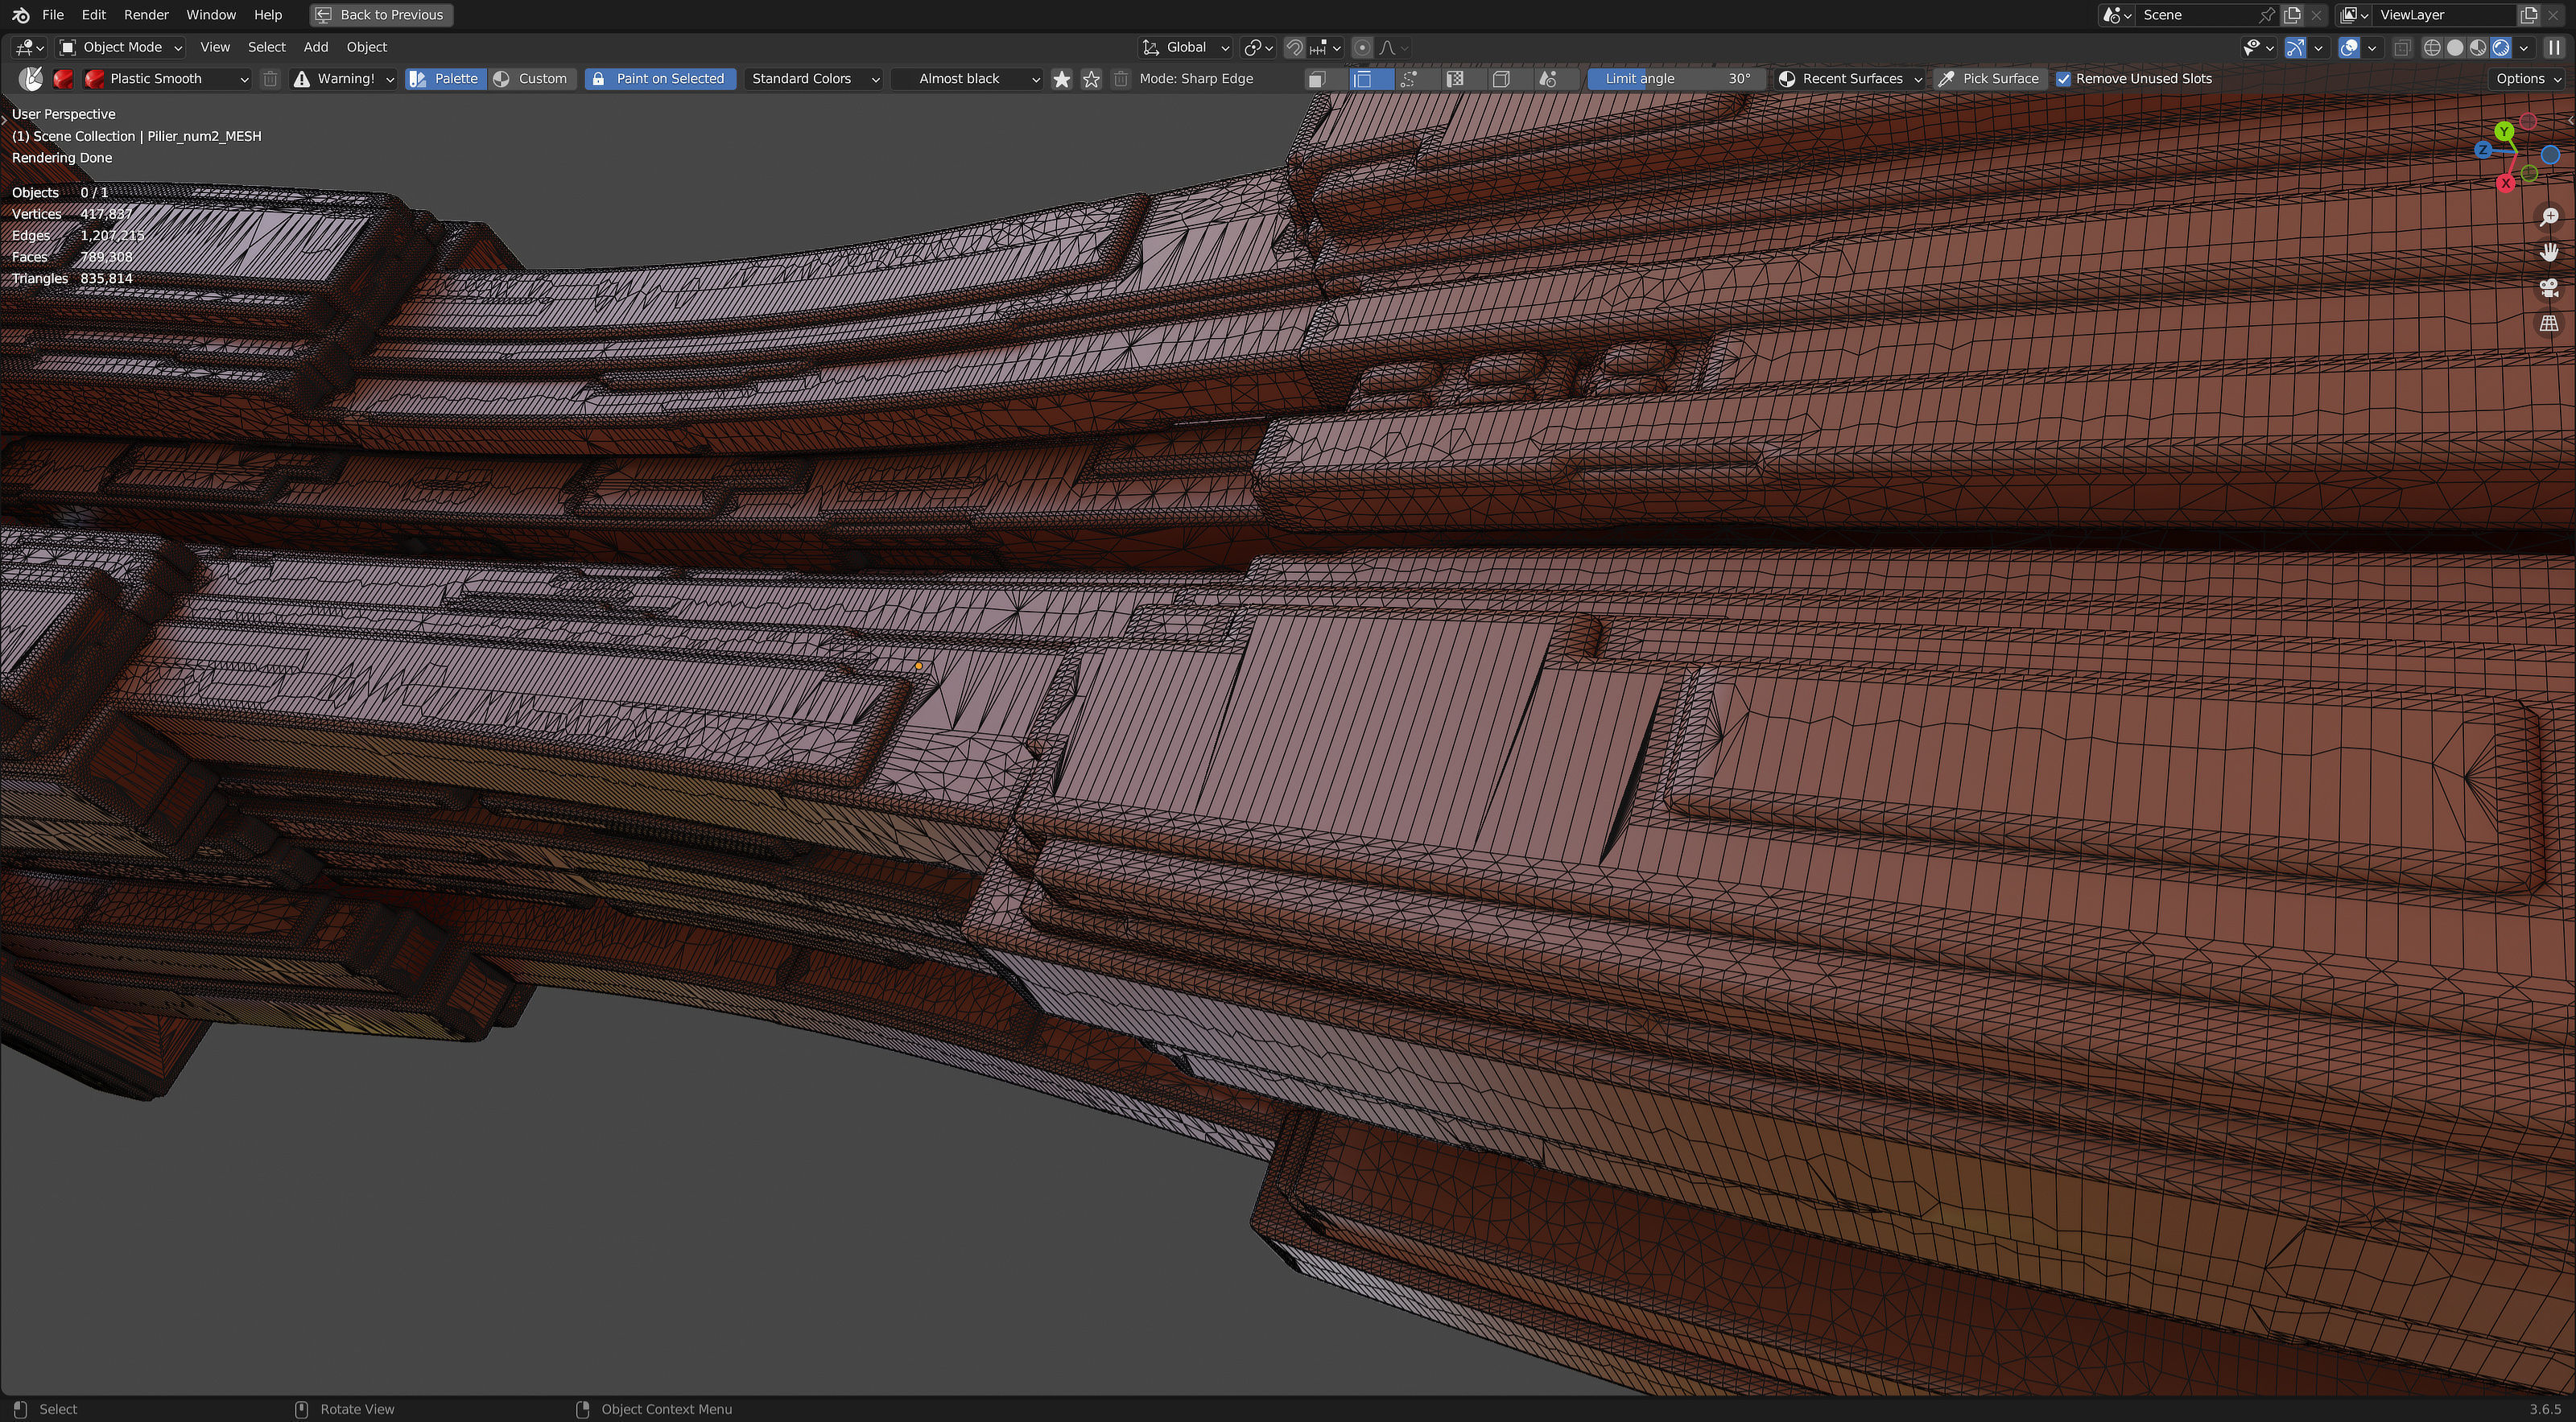The width and height of the screenshot is (2576, 1422).
Task: Click trash icon beside Mode: Sharp Edge
Action: pos(1121,79)
